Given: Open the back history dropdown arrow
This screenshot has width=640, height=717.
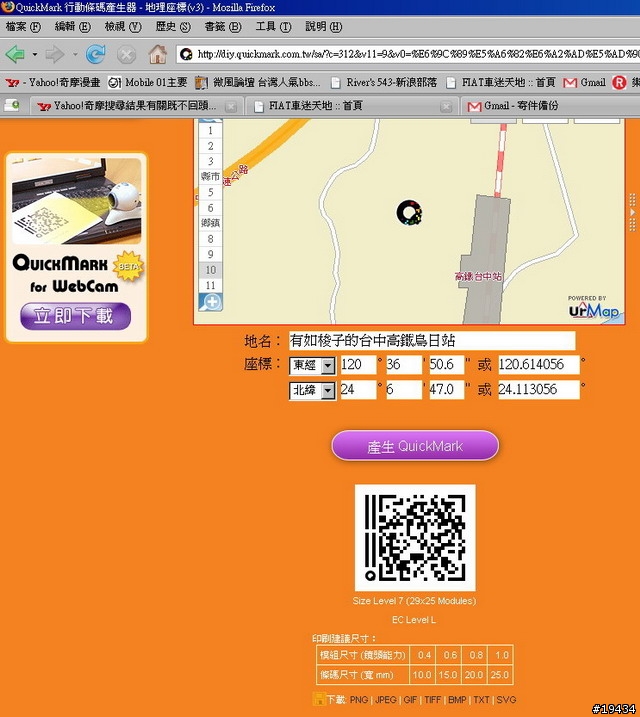Looking at the screenshot, I should coord(35,54).
